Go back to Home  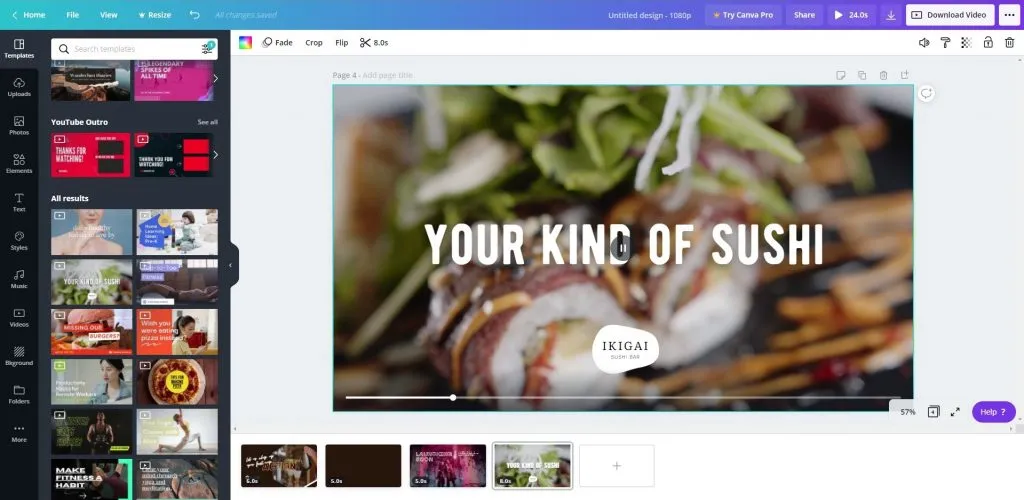tap(29, 14)
